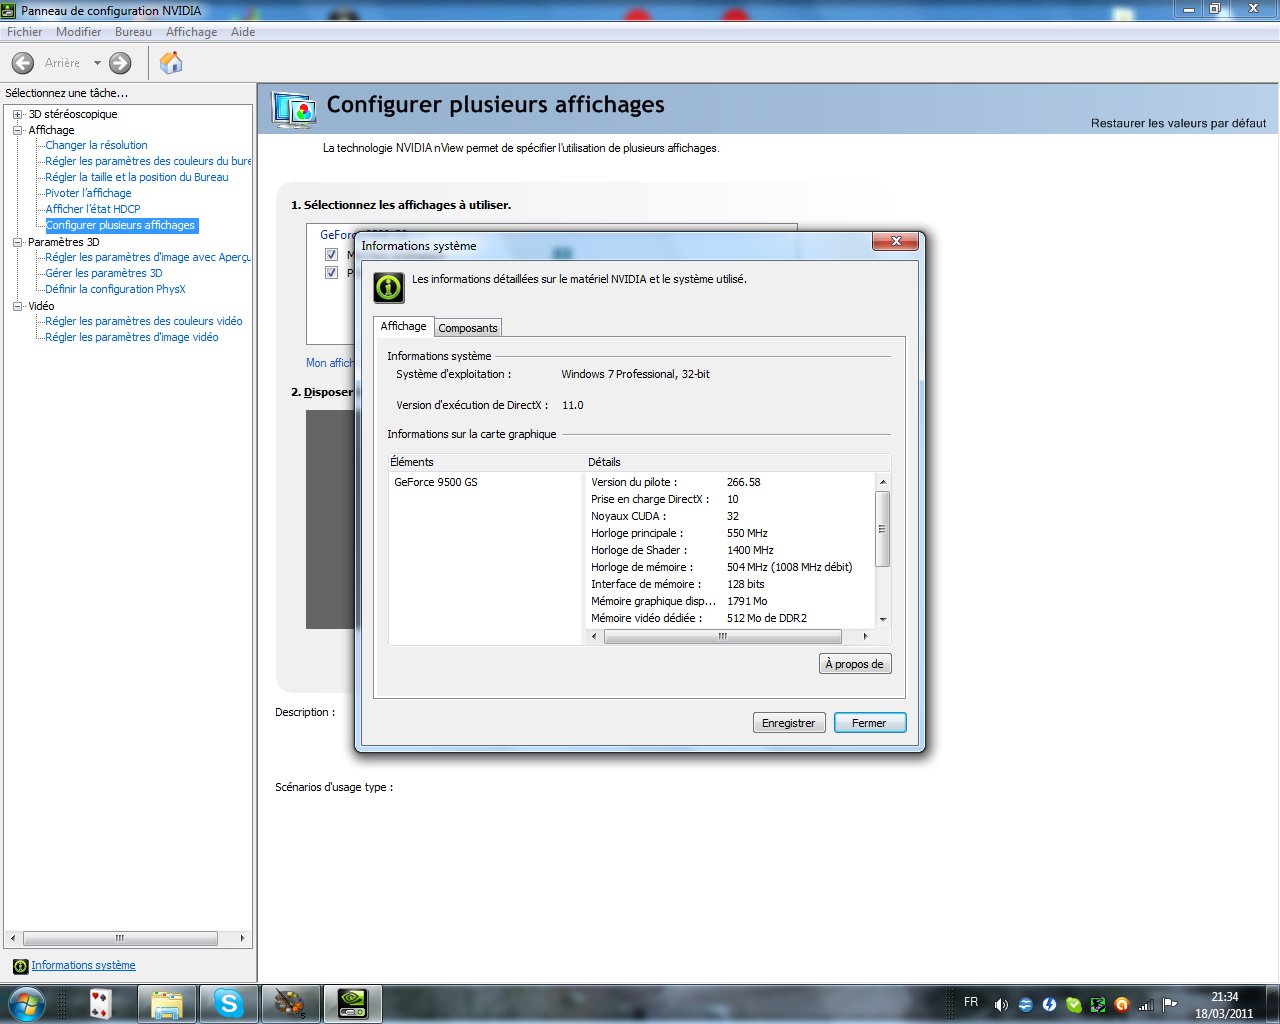
Task: Open Définir la configuration PhysX
Action: click(x=115, y=289)
